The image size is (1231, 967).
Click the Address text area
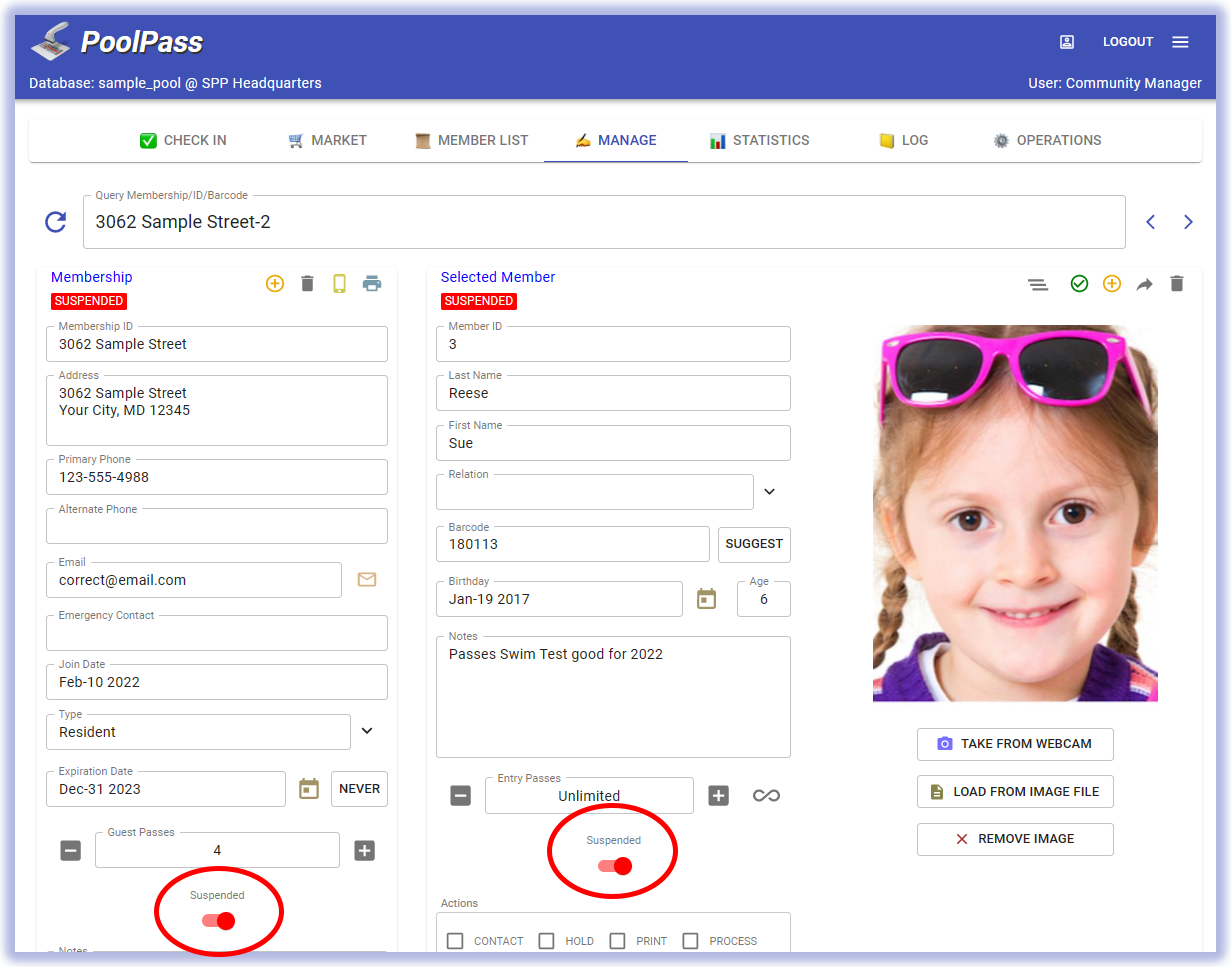(217, 410)
